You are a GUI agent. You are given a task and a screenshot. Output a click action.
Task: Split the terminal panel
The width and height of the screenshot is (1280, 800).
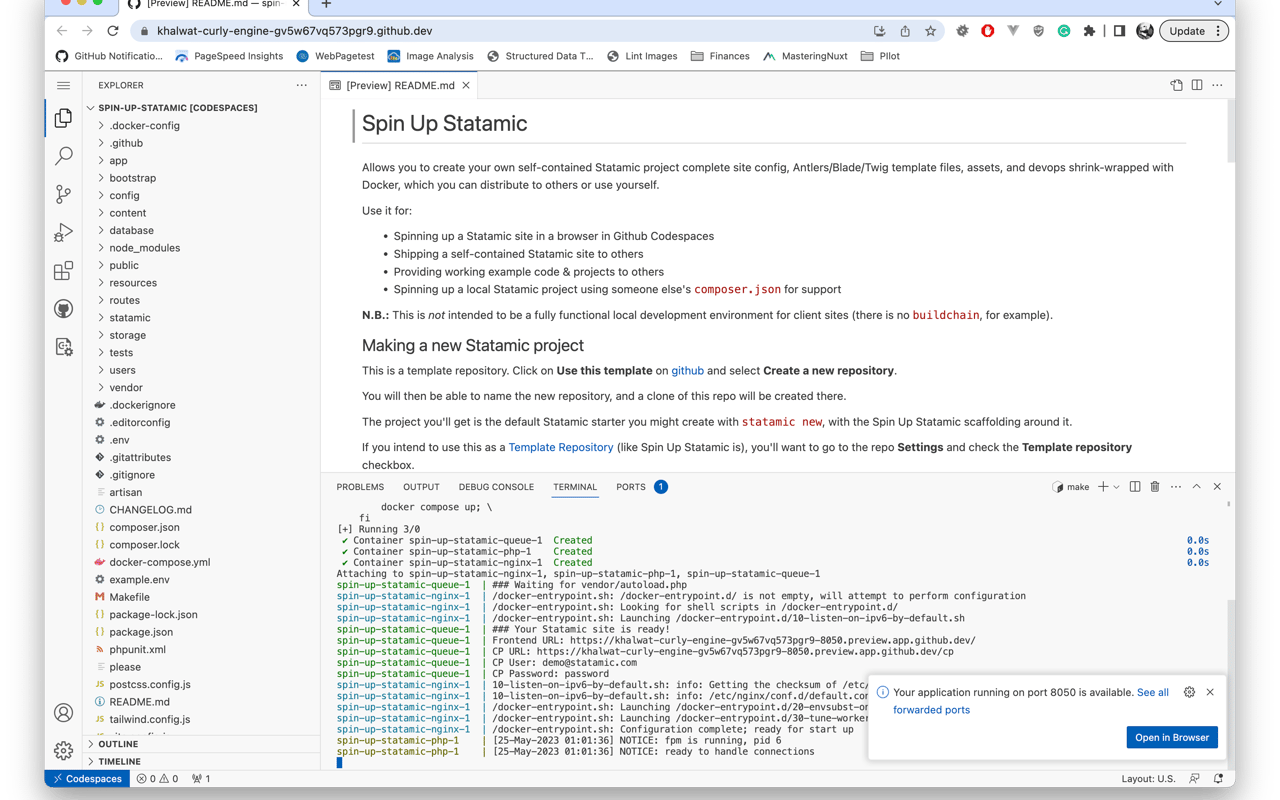[1135, 487]
